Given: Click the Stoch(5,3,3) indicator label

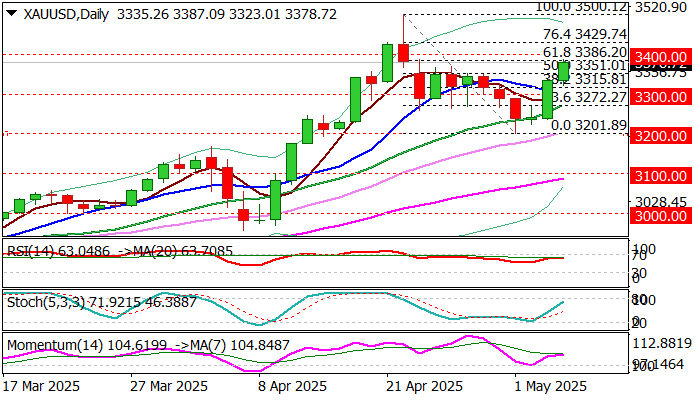Looking at the screenshot, I should tap(46, 302).
